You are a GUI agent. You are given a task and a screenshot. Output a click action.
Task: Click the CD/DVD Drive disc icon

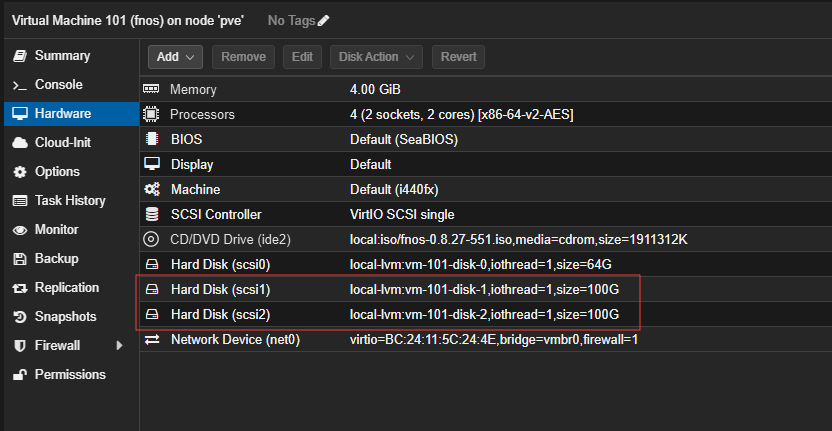[x=152, y=239]
